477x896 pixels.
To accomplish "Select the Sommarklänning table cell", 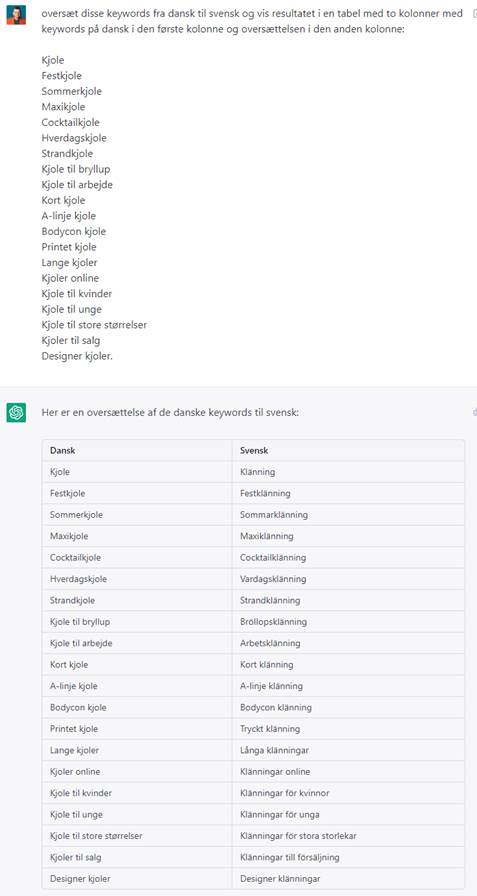I will (x=348, y=515).
